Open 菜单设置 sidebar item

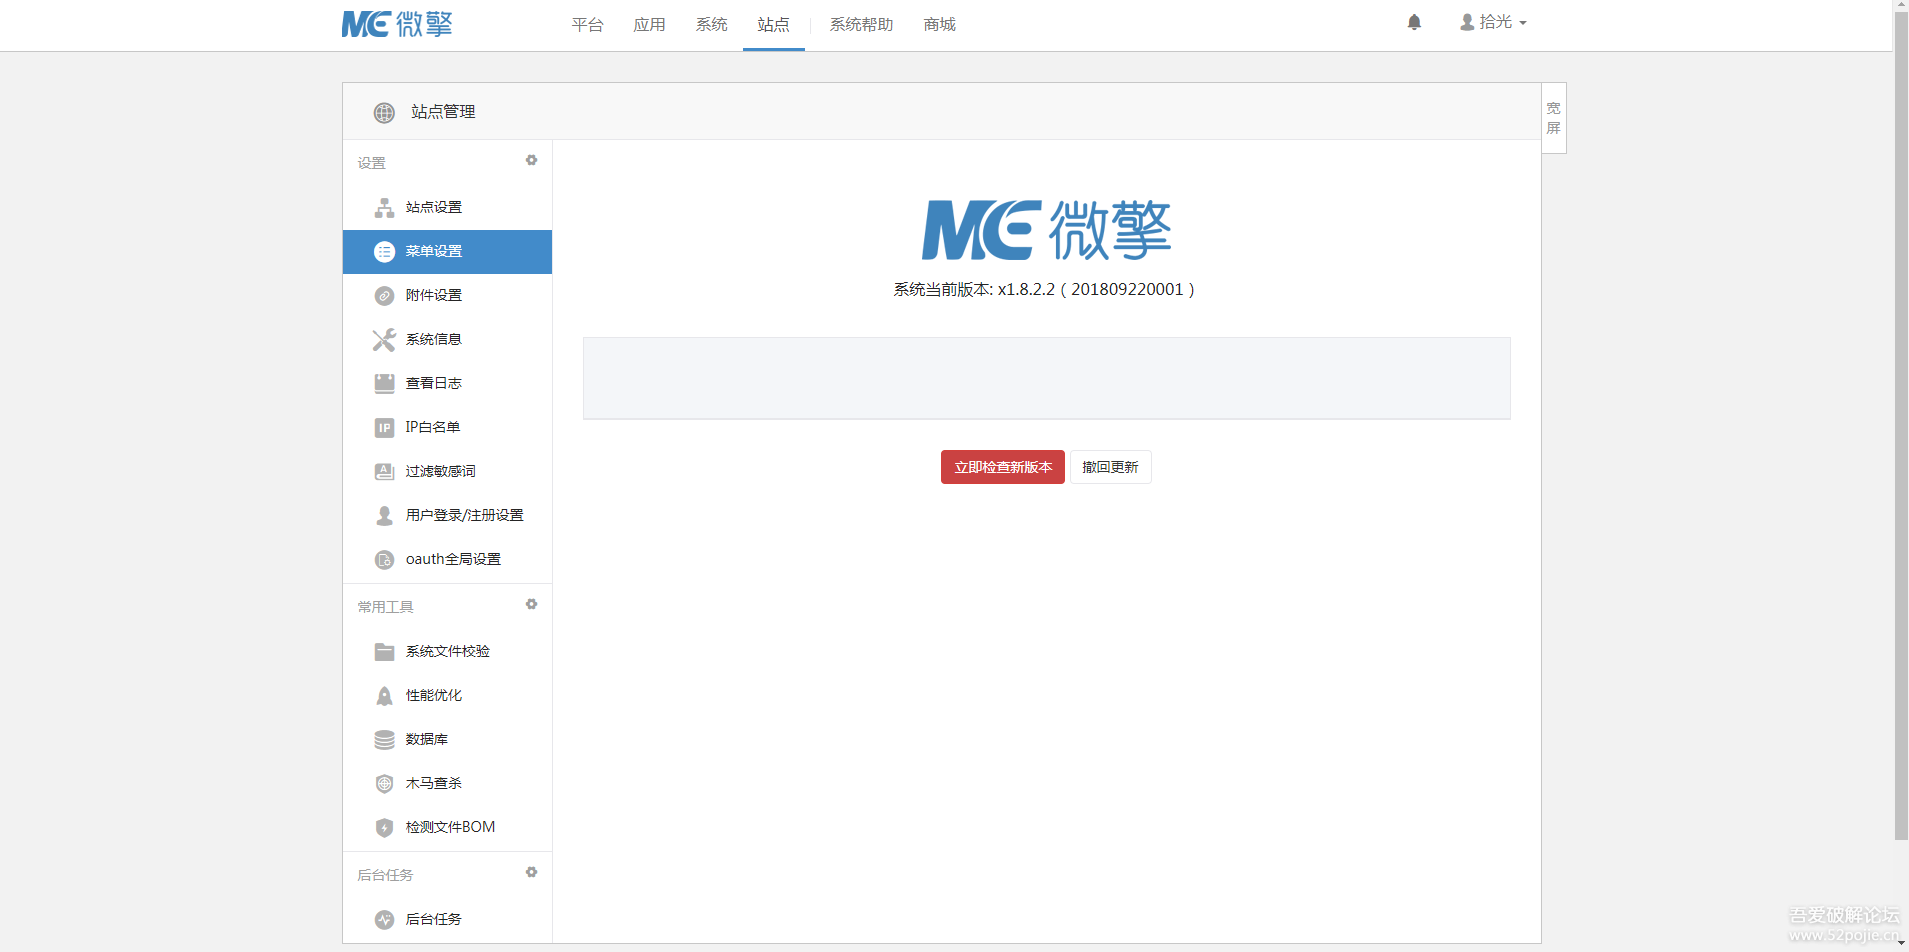click(x=447, y=252)
